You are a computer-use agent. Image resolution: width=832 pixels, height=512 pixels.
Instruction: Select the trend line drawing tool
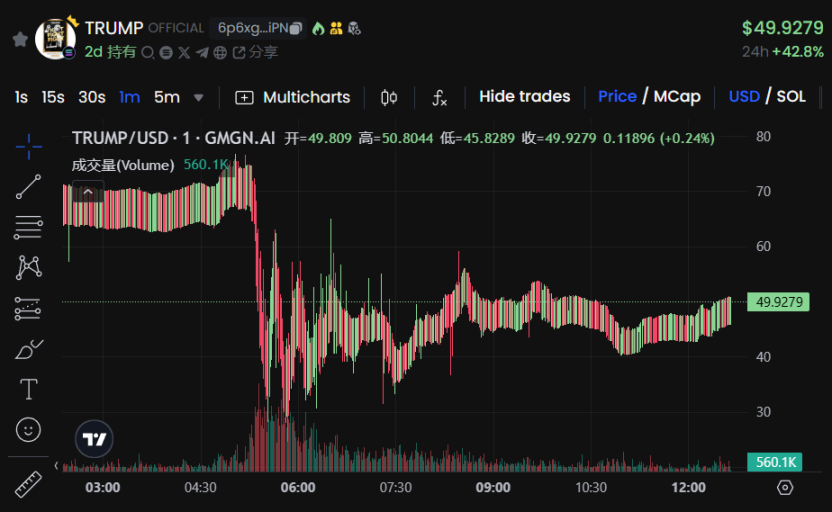point(29,187)
